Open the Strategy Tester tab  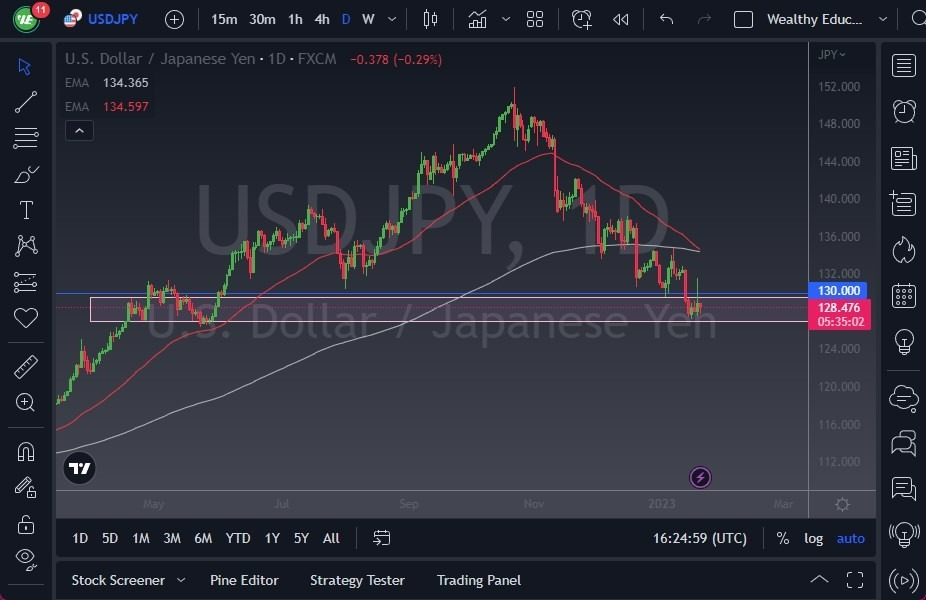point(357,580)
